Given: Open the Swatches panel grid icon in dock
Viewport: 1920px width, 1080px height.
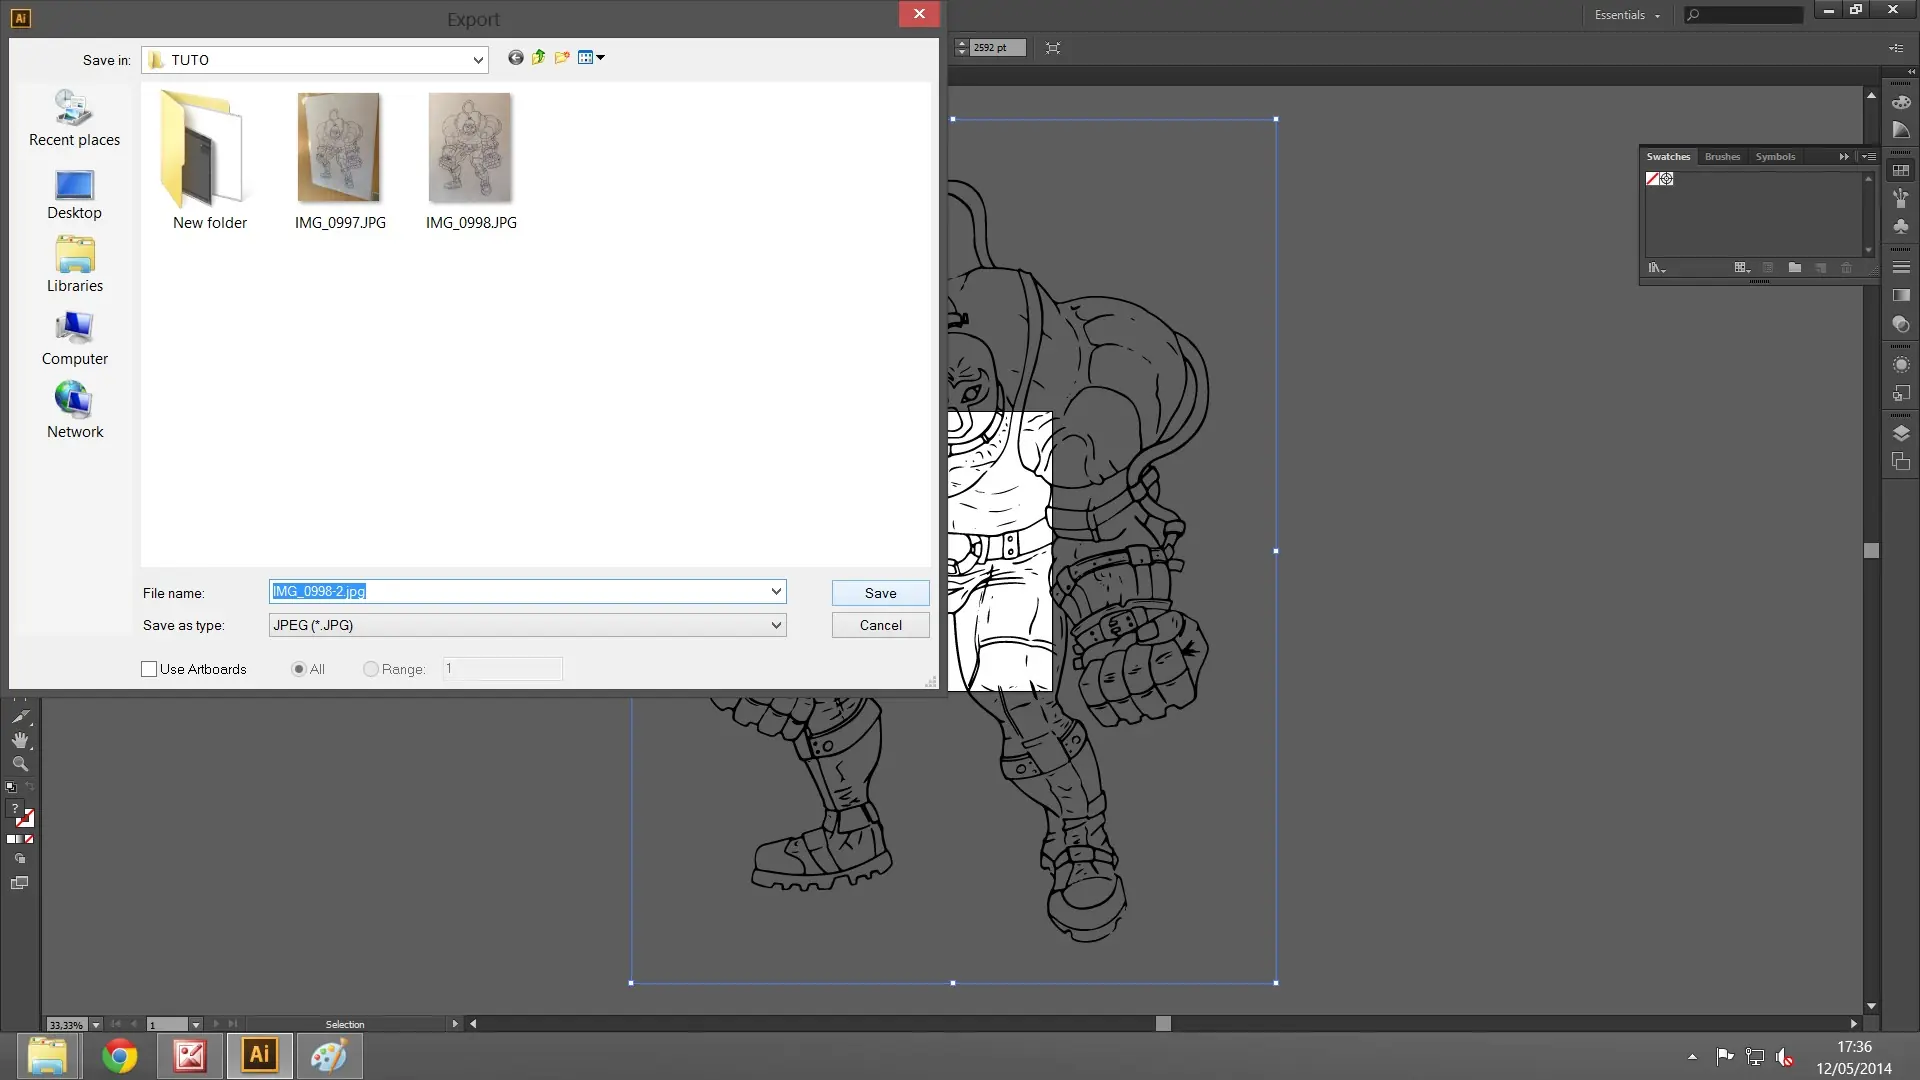Looking at the screenshot, I should 1901,170.
